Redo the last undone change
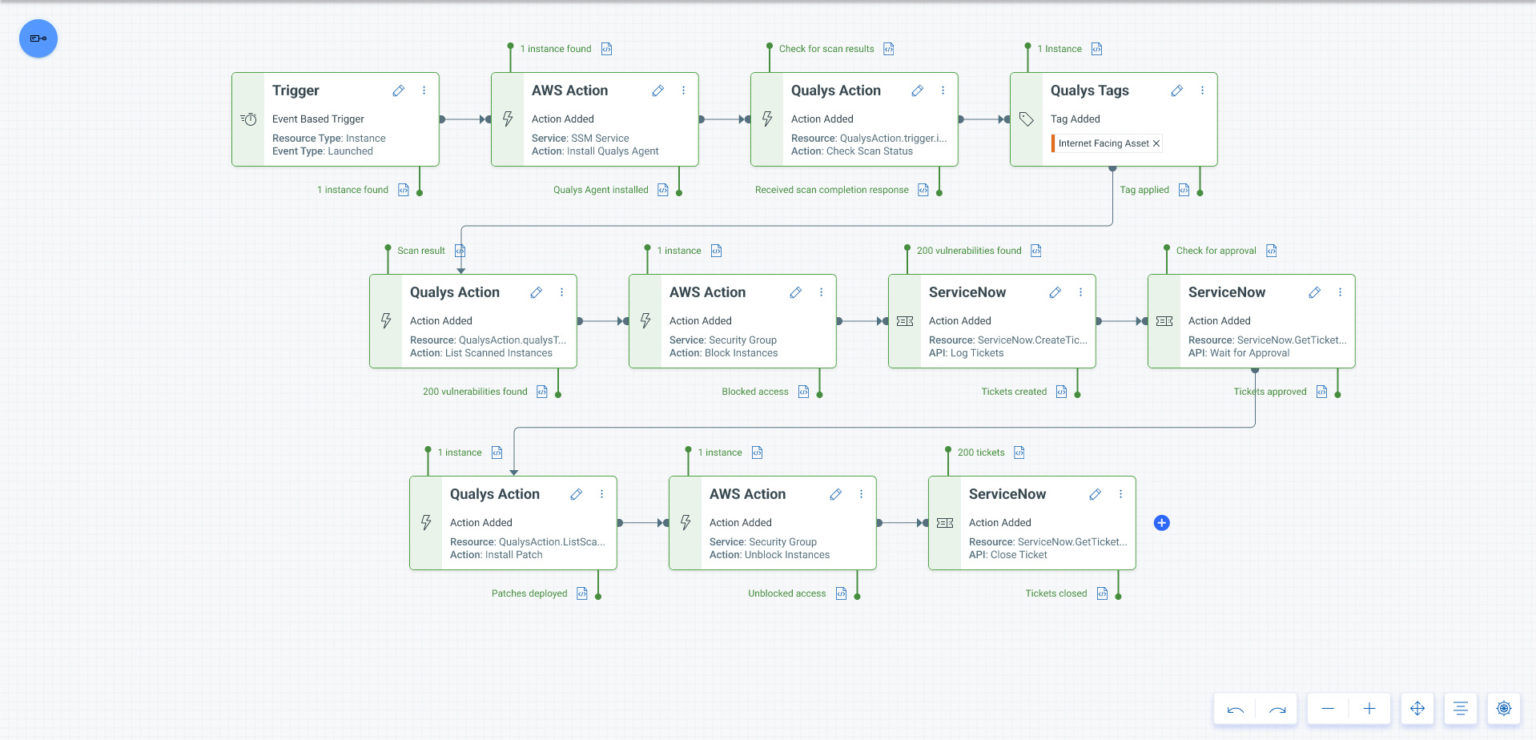This screenshot has height=740, width=1536. pyautogui.click(x=1277, y=708)
